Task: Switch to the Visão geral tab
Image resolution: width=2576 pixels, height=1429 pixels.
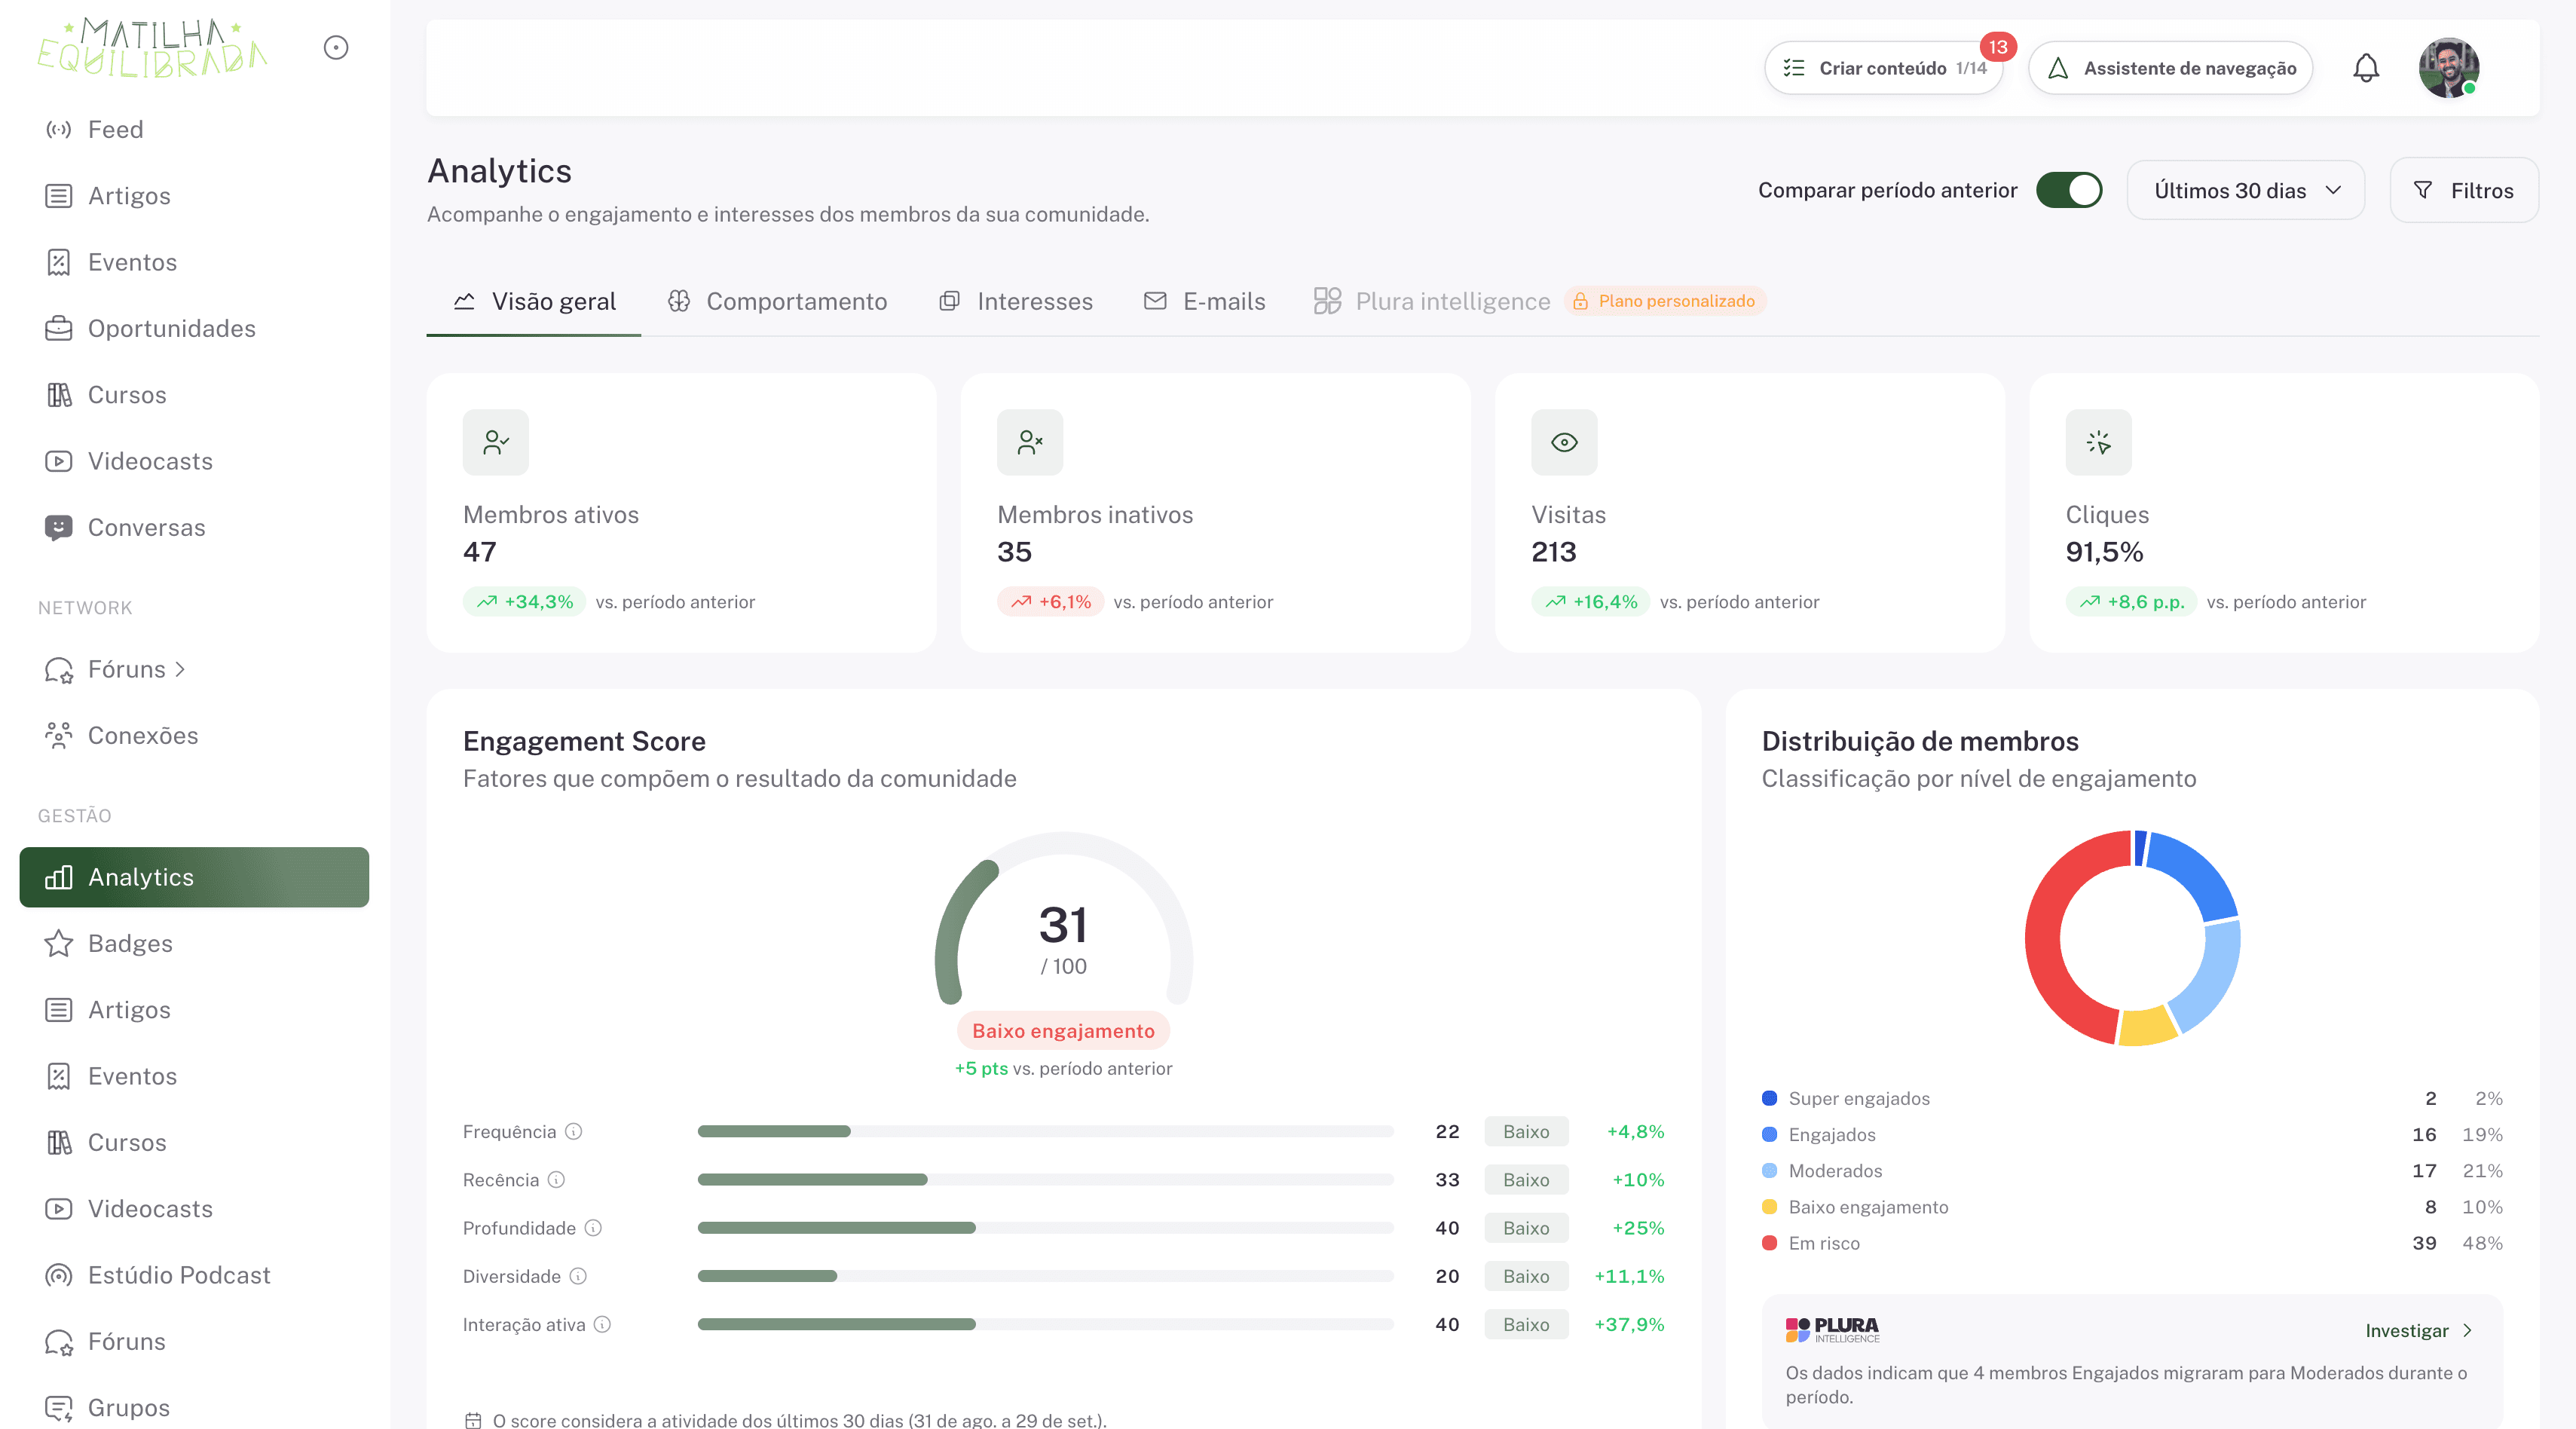Action: (534, 301)
